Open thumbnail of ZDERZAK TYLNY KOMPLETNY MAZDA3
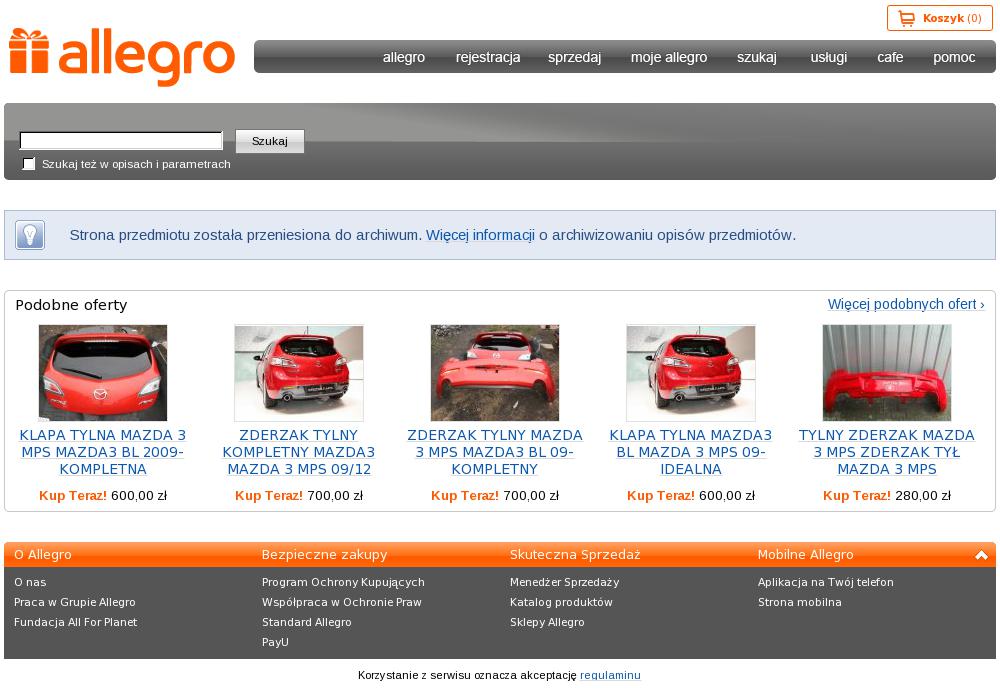Viewport: 1000px width, 695px height. [298, 373]
